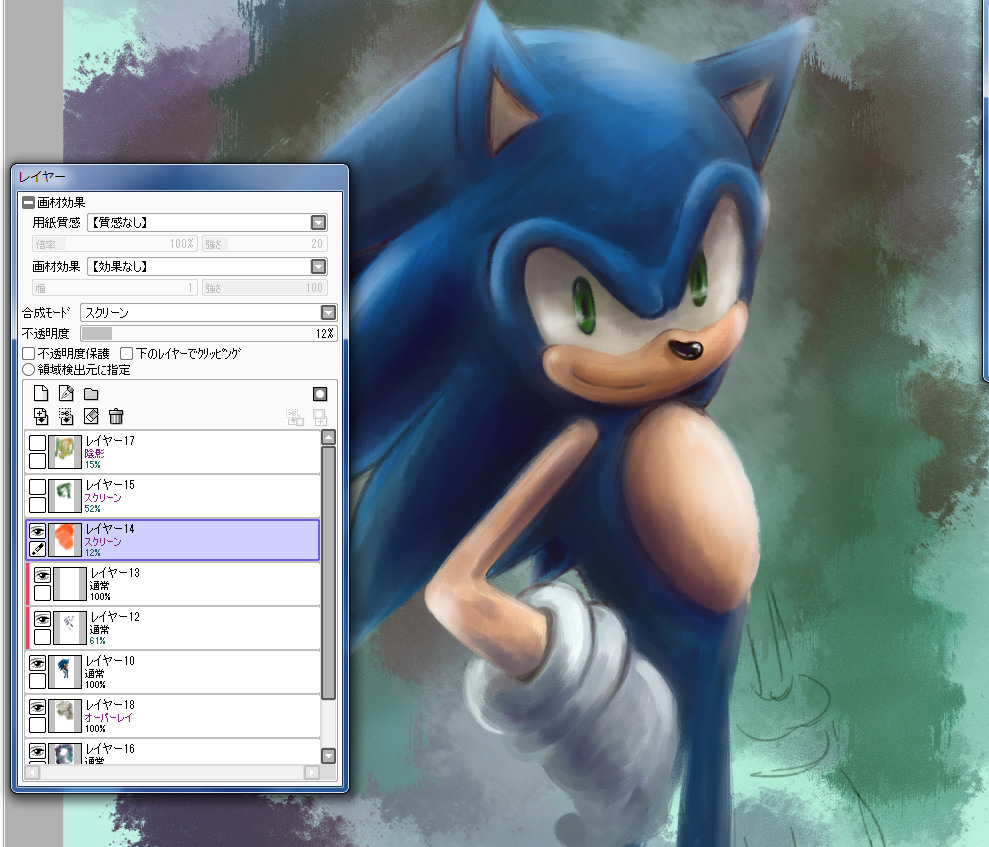Click the horizontal scrollbar left arrow
This screenshot has height=847, width=989.
pos(32,772)
